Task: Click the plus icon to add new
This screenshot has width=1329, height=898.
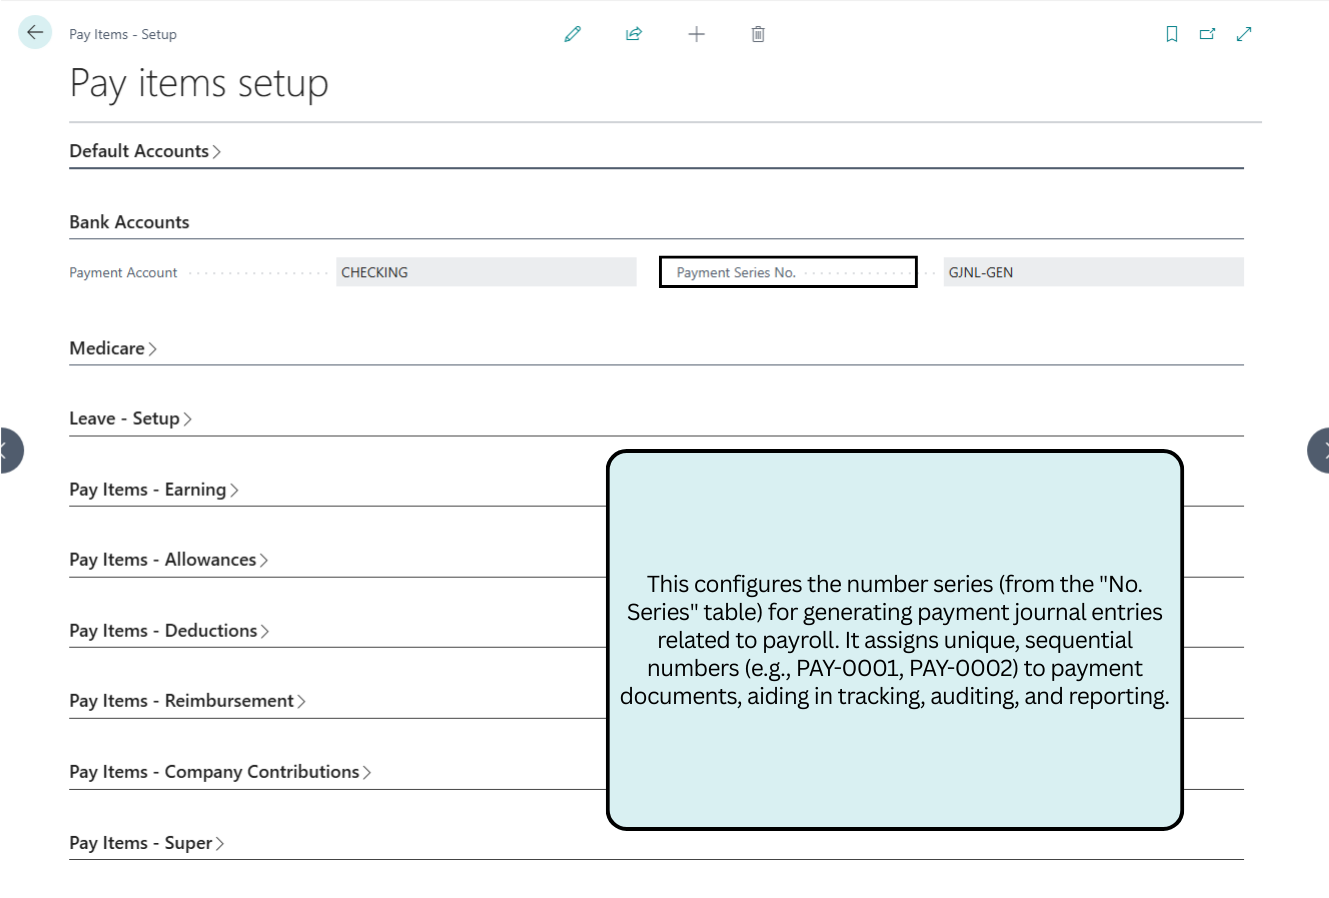Action: tap(696, 34)
